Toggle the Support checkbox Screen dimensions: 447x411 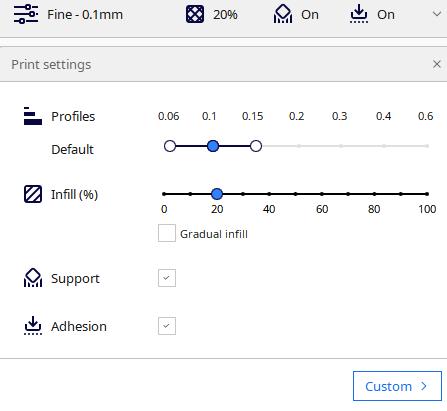167,278
